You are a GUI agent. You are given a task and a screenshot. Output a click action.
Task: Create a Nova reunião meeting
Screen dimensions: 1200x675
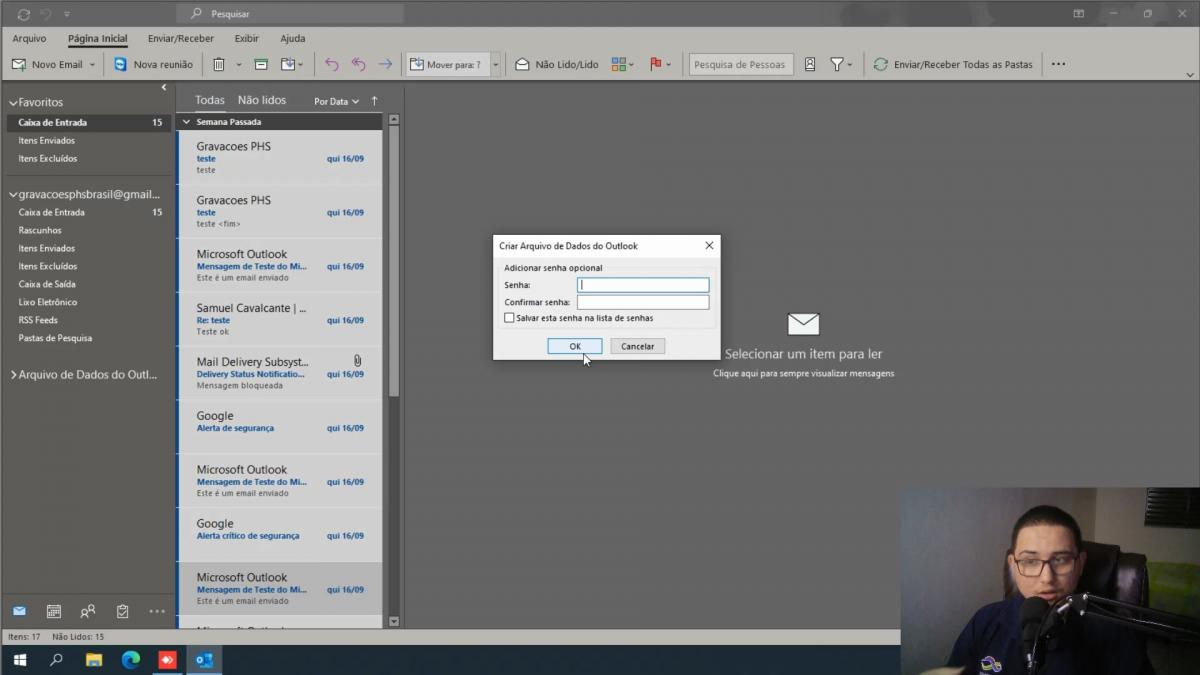point(153,64)
